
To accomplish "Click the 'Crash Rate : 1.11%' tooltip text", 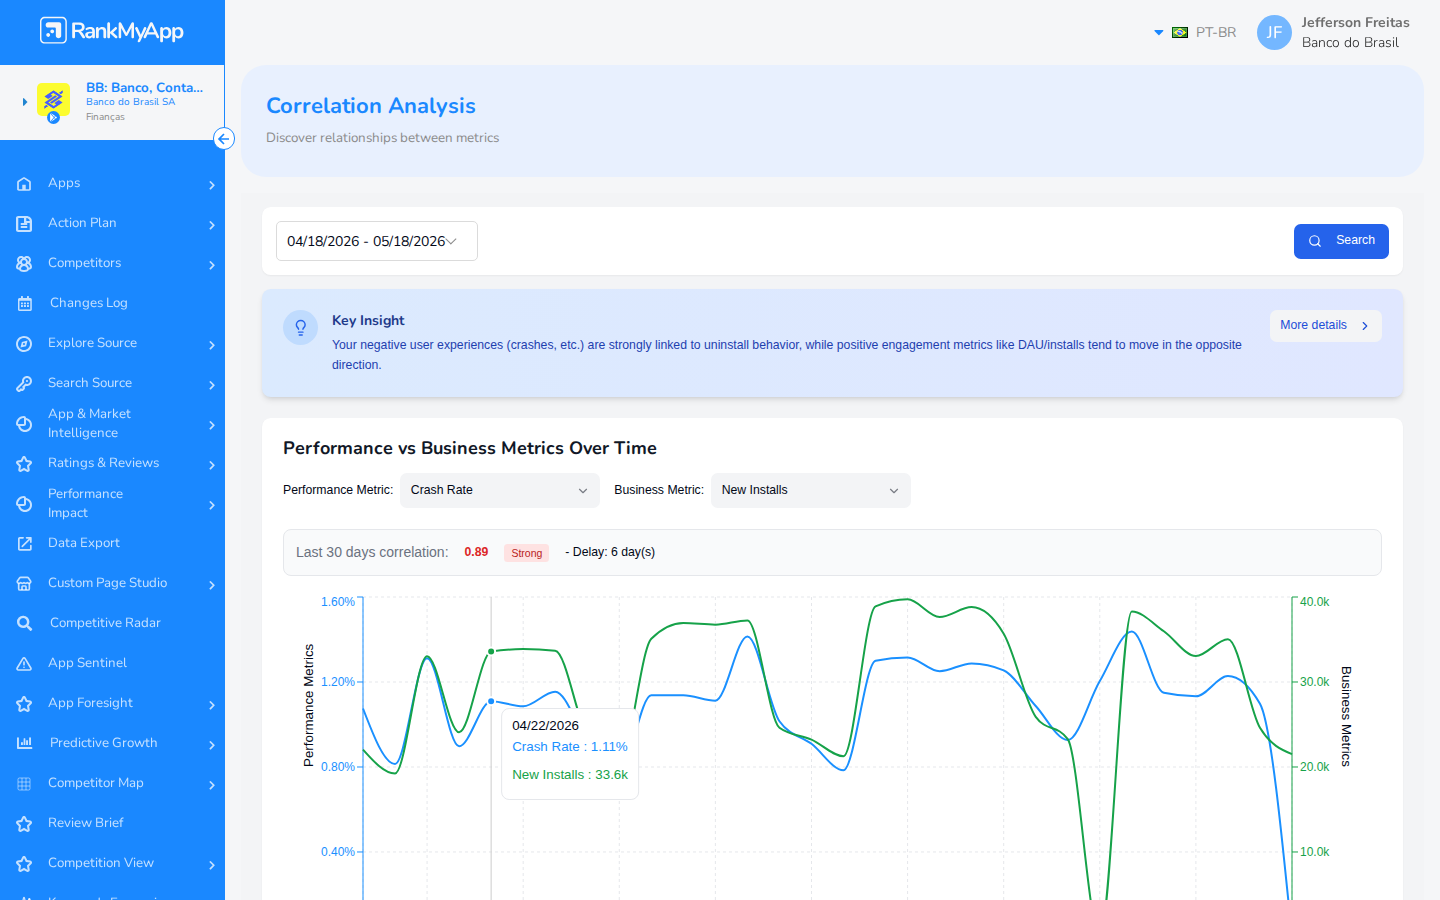I will (570, 747).
